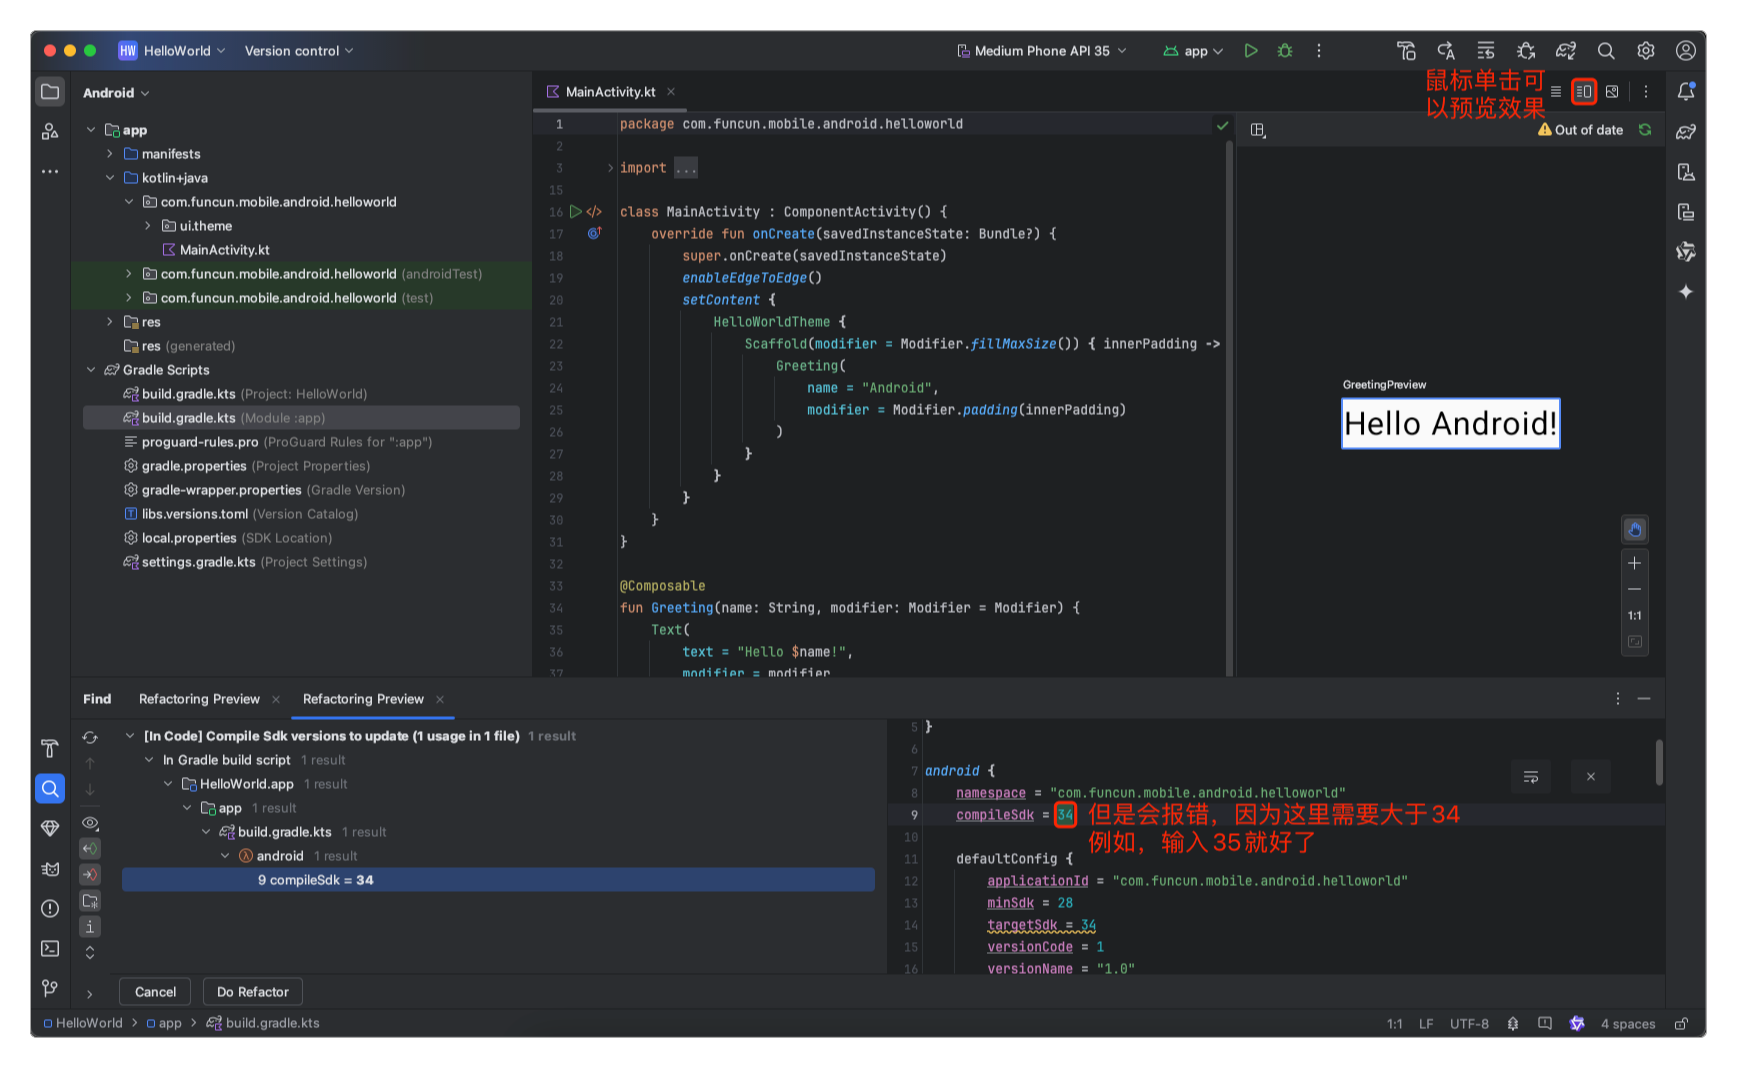Switch editor to Code-only view

(x=1556, y=92)
